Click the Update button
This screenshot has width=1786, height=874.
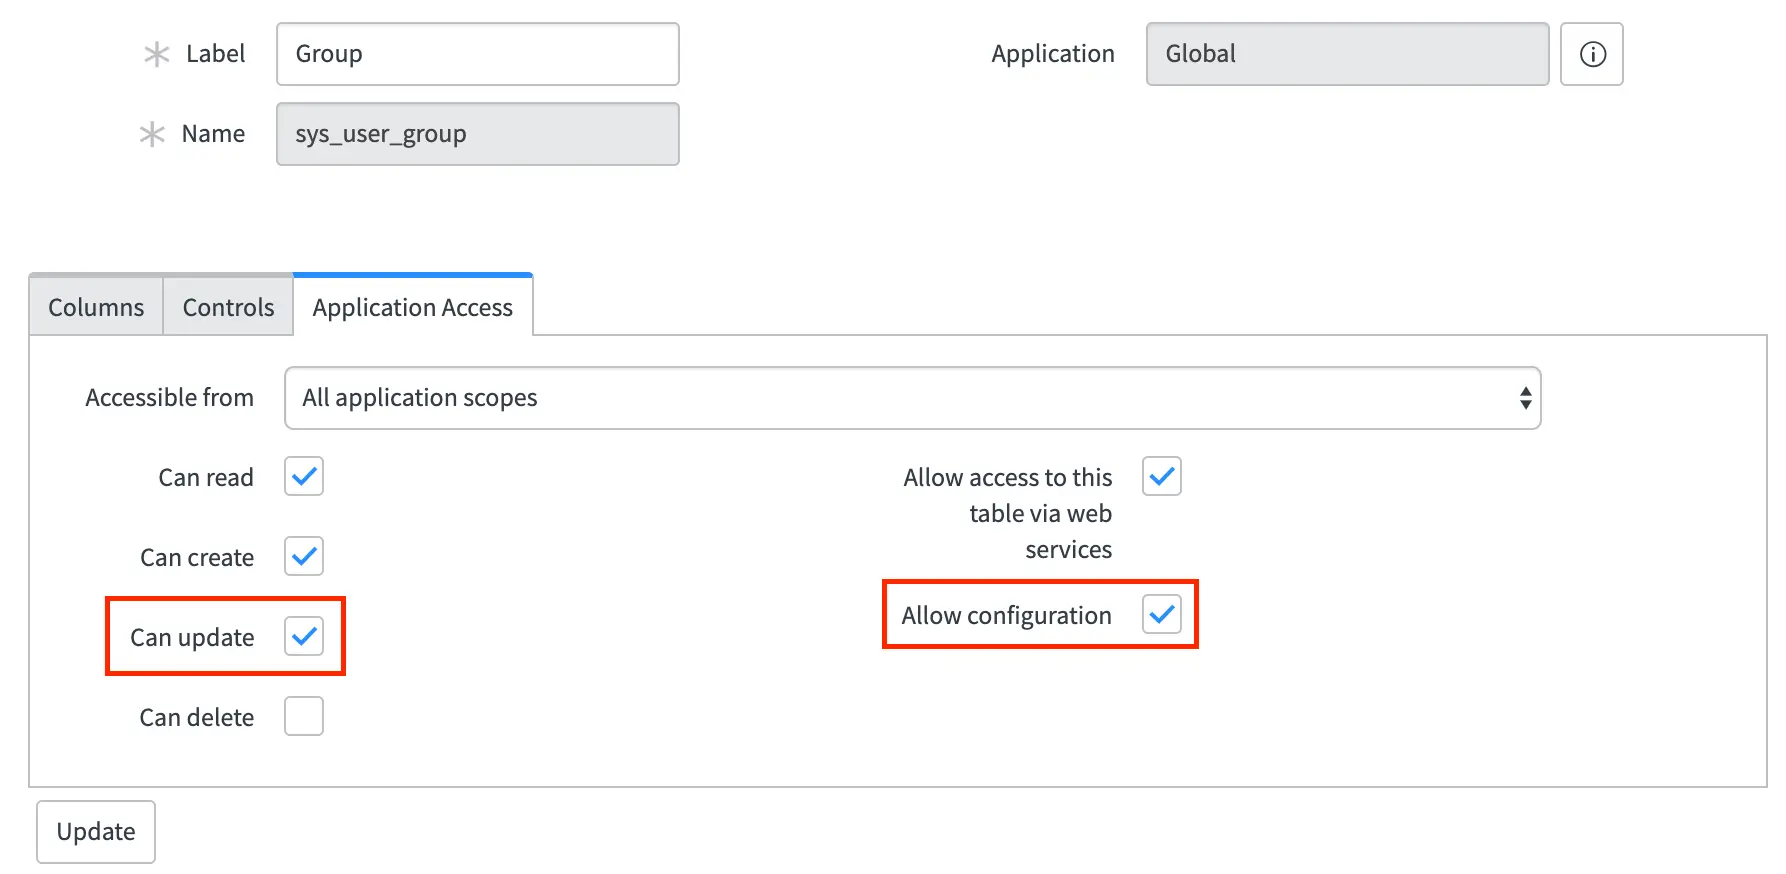coord(96,832)
